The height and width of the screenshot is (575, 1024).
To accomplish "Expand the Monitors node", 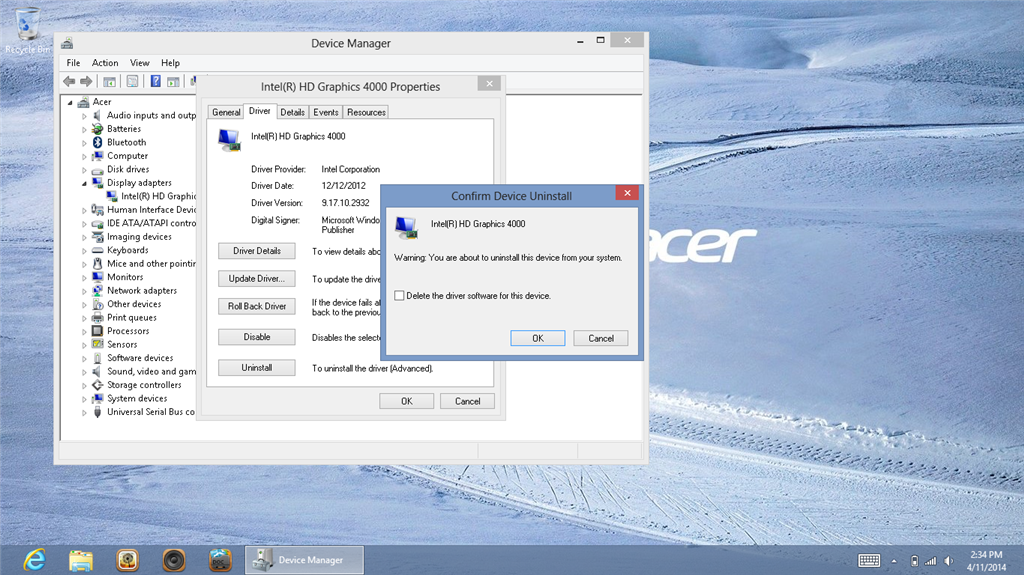I will (x=84, y=278).
